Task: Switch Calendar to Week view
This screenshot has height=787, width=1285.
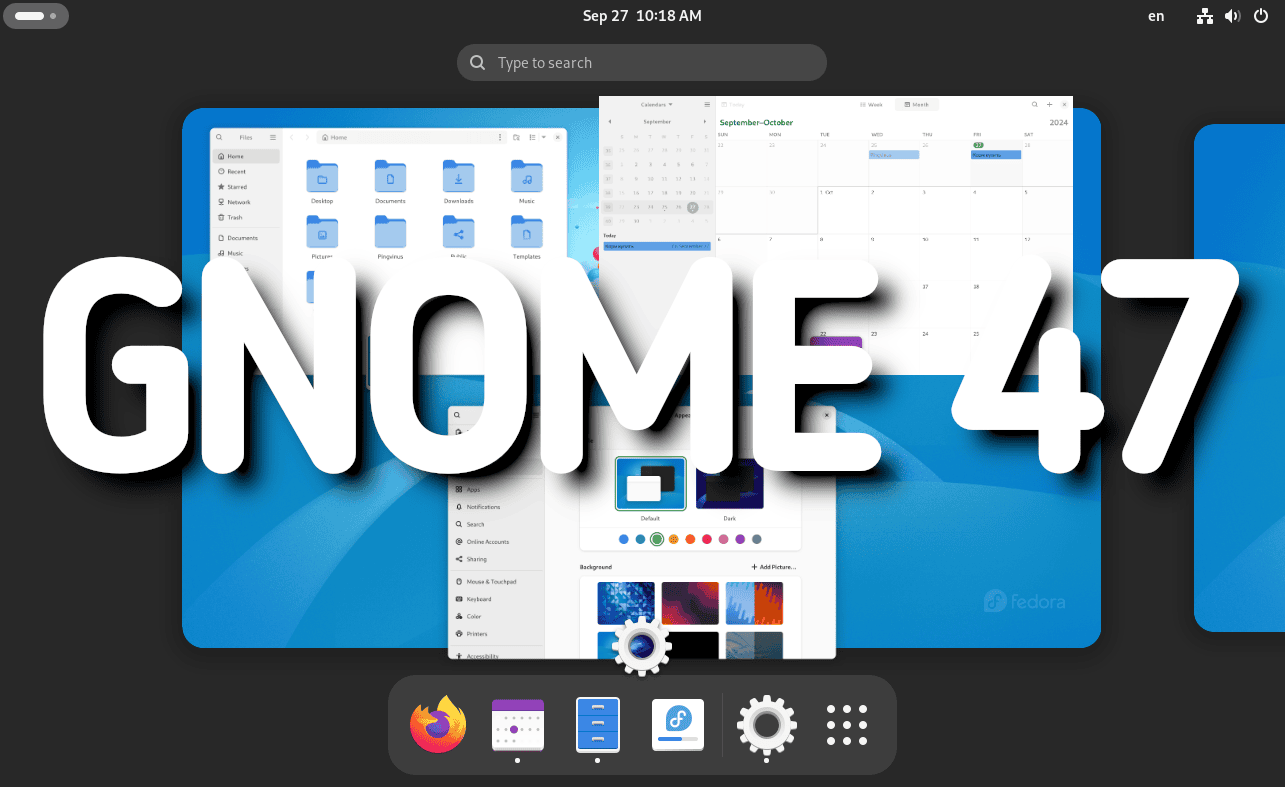Action: (x=871, y=104)
